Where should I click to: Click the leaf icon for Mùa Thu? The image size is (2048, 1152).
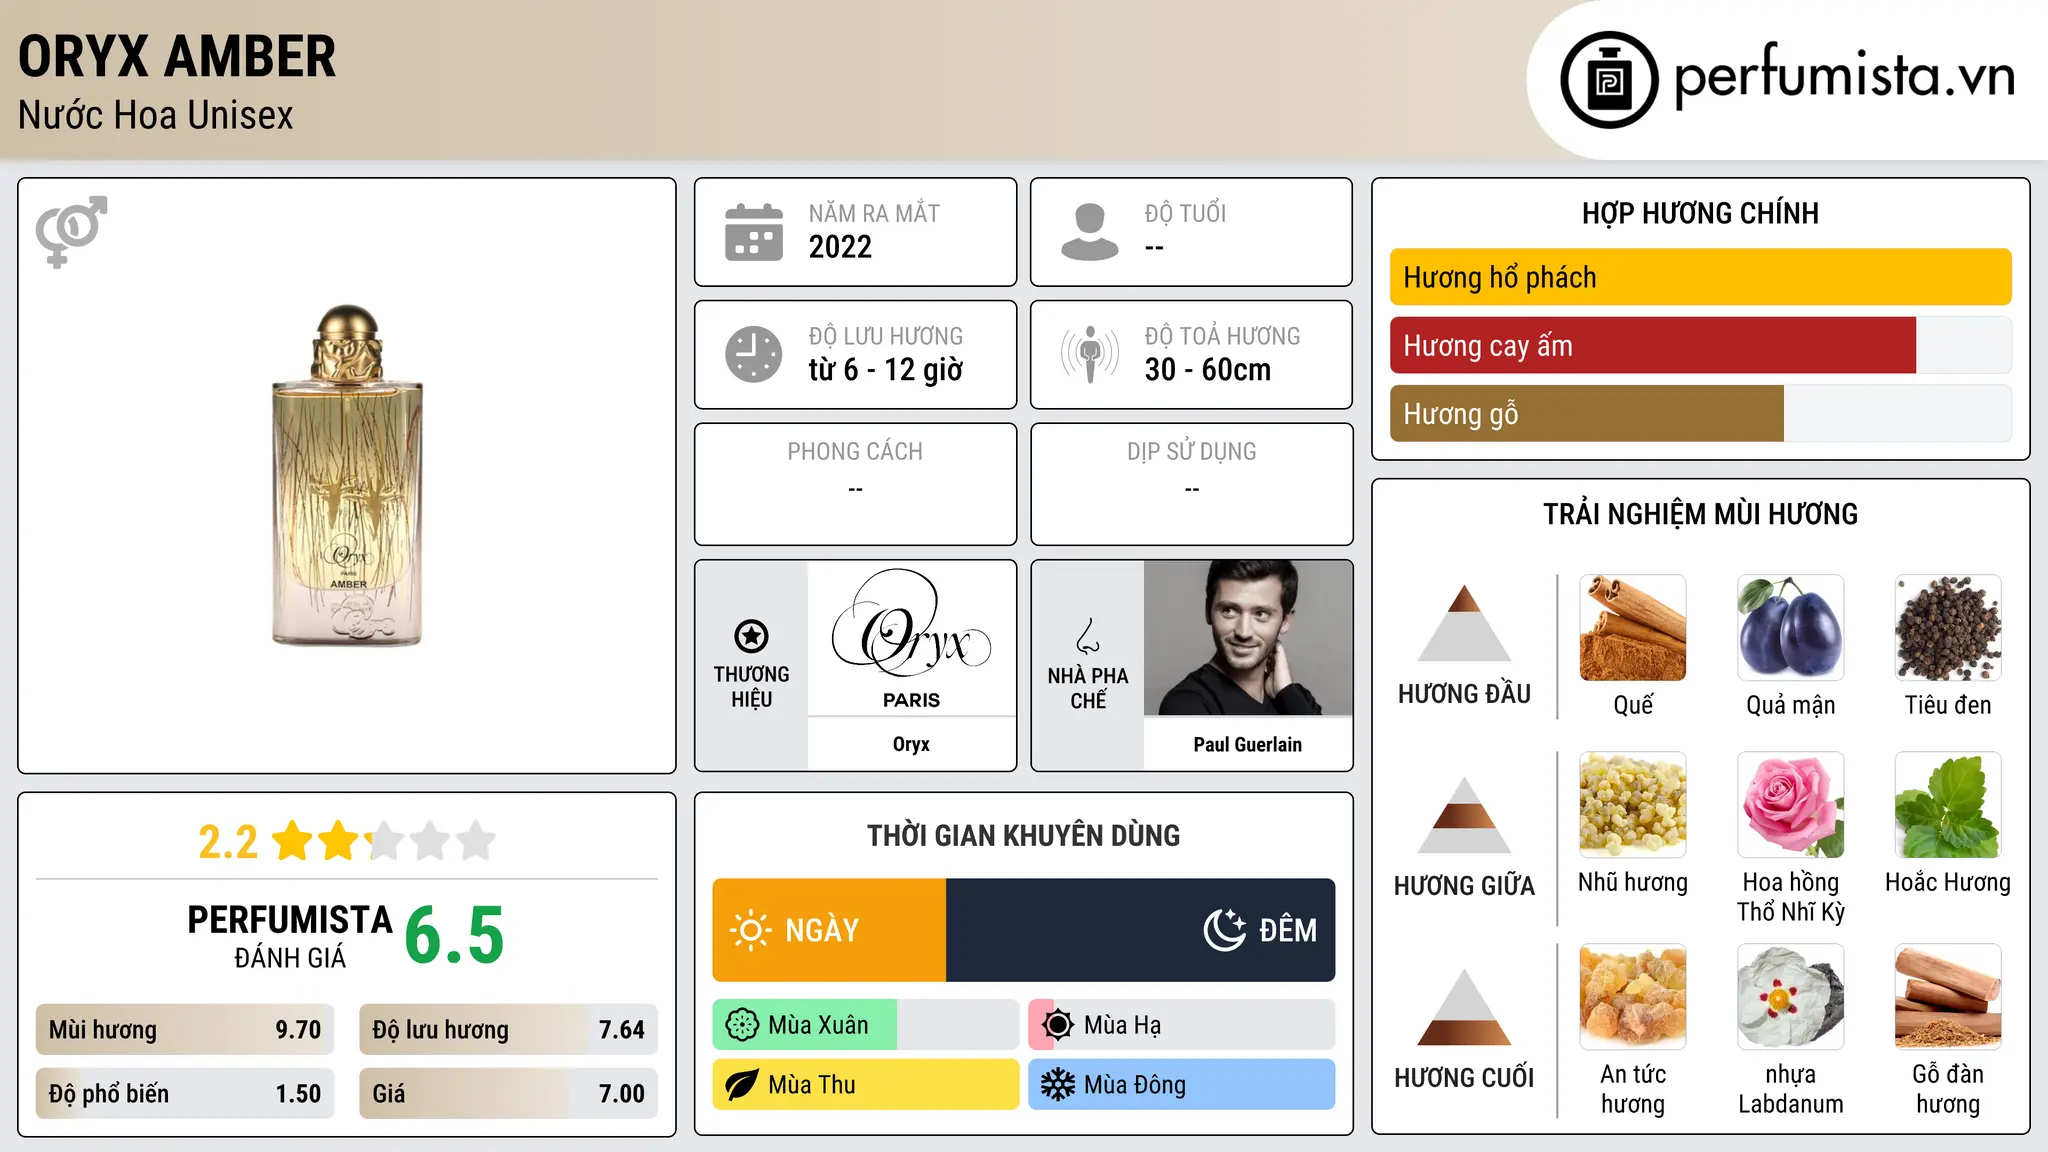(x=741, y=1085)
